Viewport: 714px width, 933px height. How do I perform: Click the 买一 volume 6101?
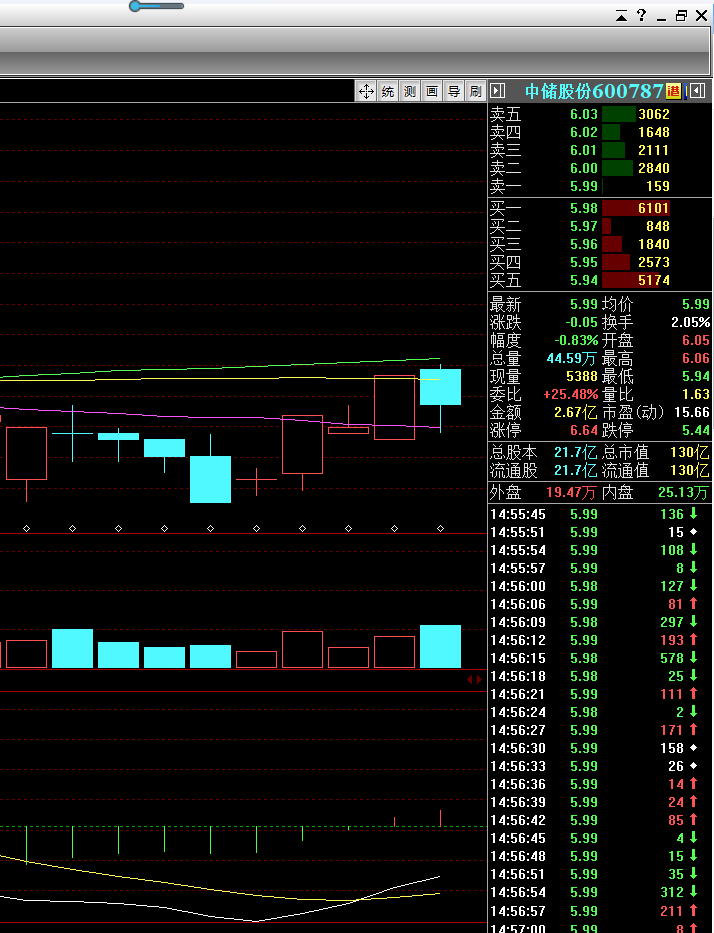(x=654, y=208)
